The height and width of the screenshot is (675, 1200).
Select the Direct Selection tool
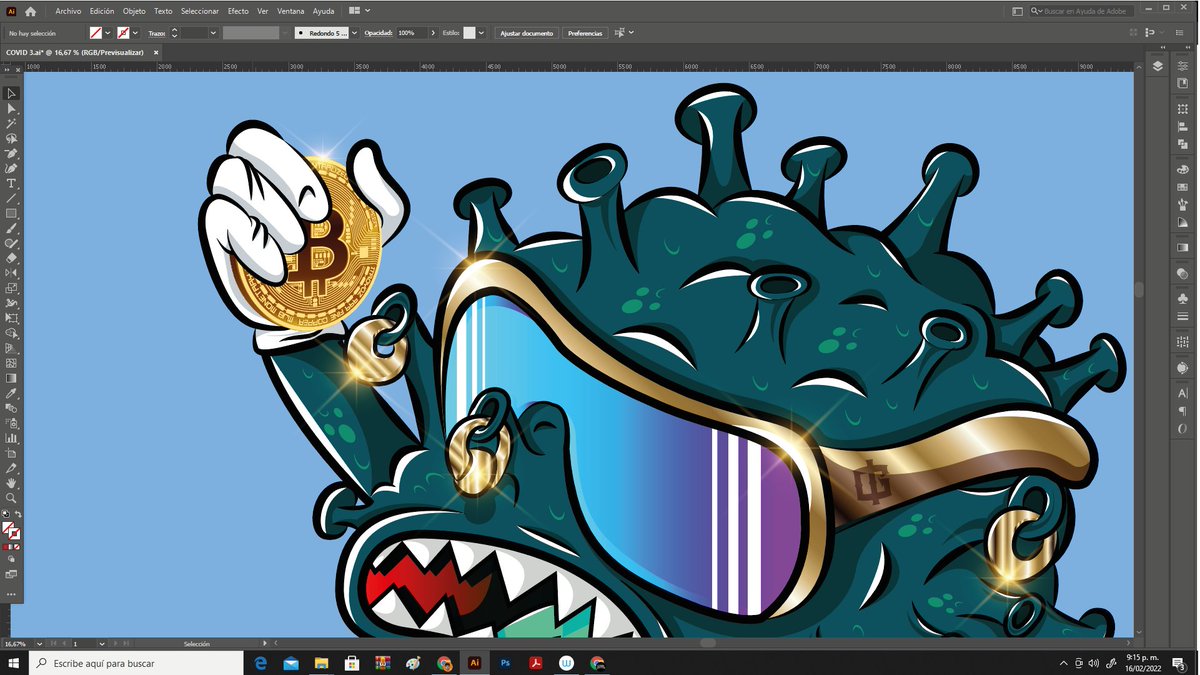click(12, 108)
